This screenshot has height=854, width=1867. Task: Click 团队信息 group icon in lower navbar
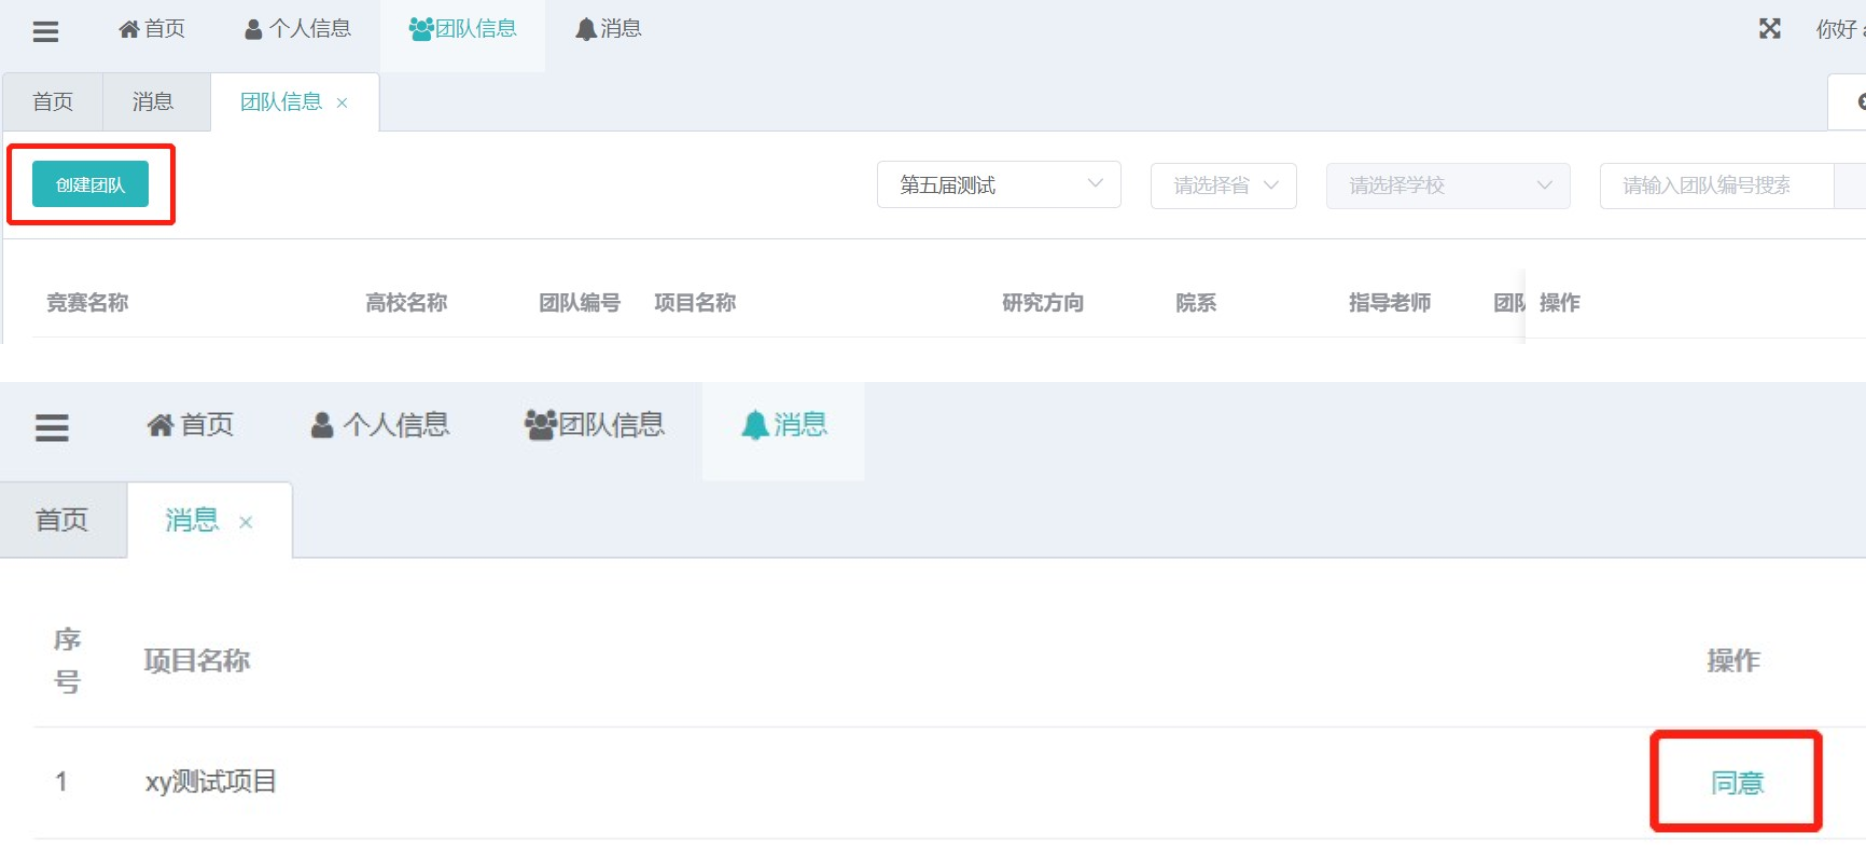594,425
